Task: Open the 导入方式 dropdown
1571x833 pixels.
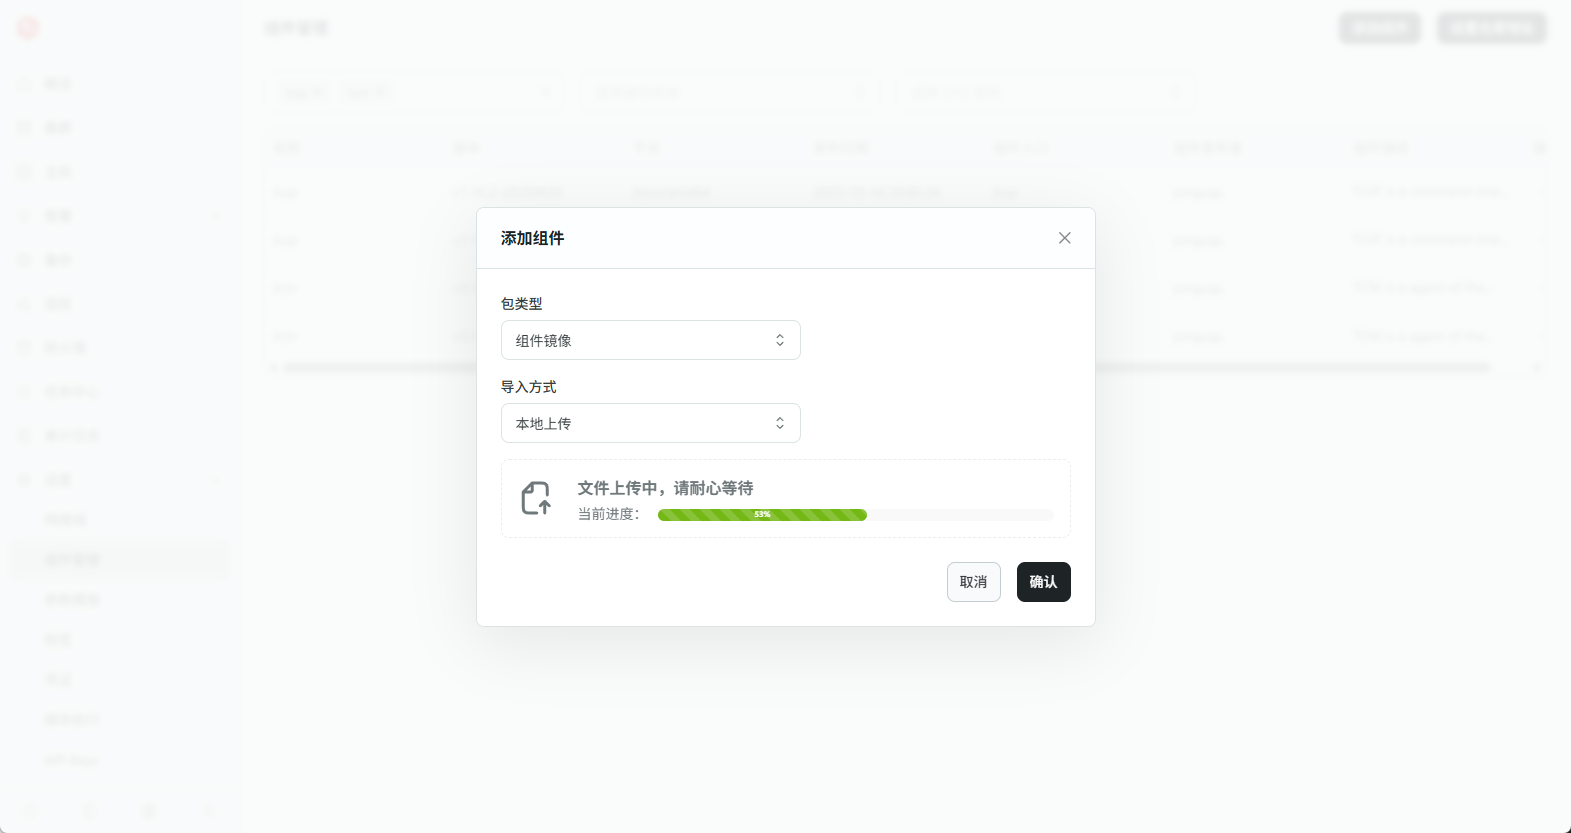Action: 650,423
